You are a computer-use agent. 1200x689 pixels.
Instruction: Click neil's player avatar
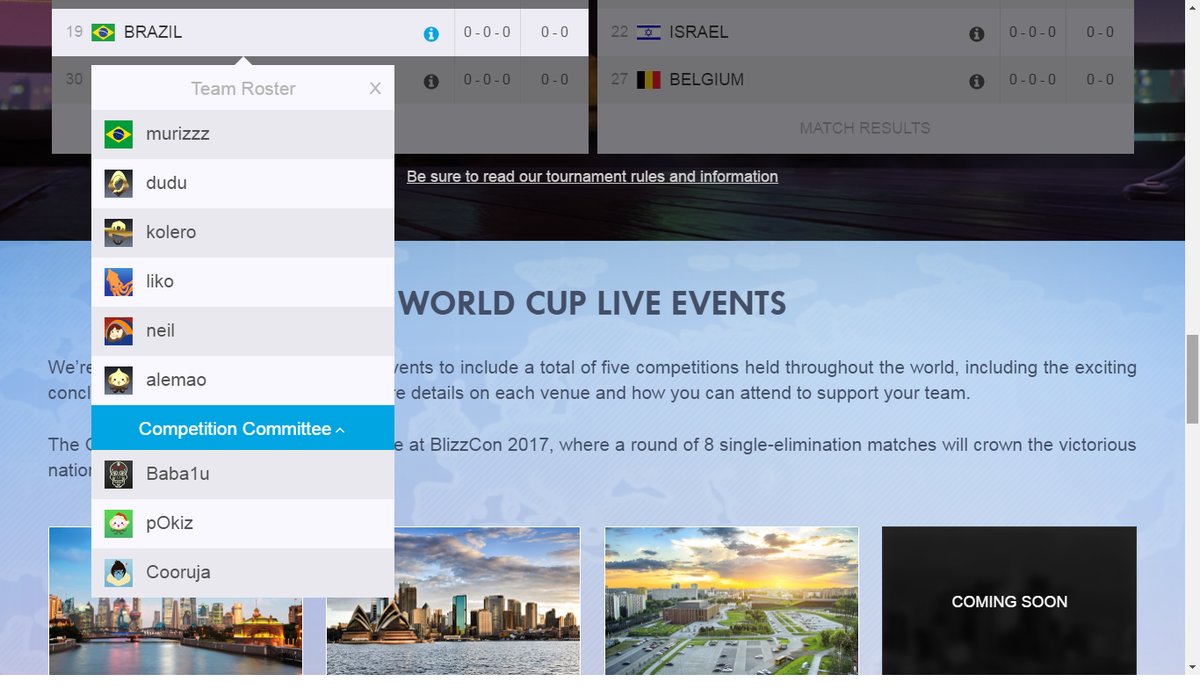(x=119, y=331)
